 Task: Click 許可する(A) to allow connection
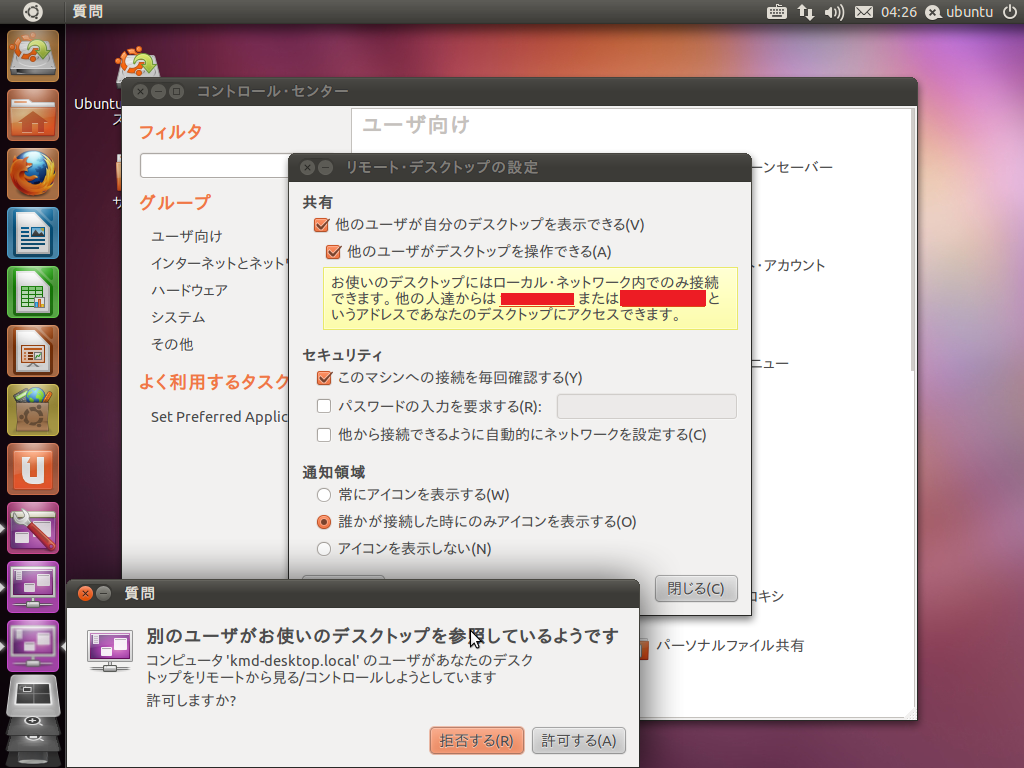(x=579, y=741)
